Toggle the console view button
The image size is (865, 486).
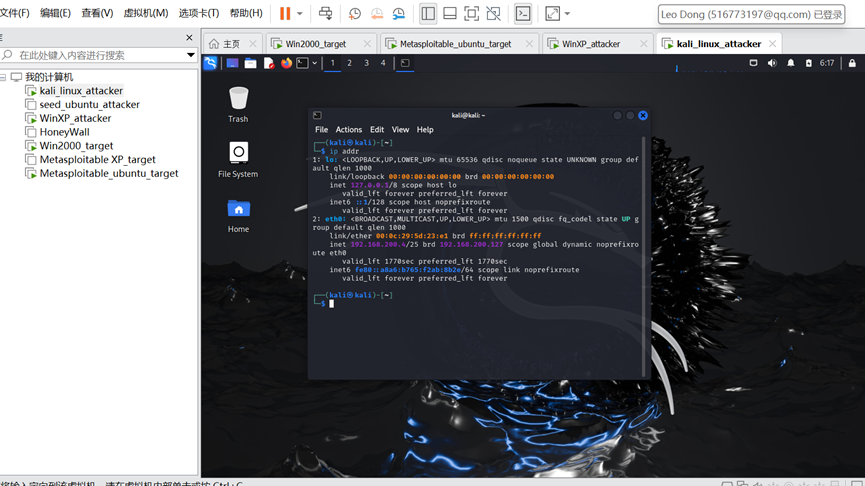click(x=522, y=13)
